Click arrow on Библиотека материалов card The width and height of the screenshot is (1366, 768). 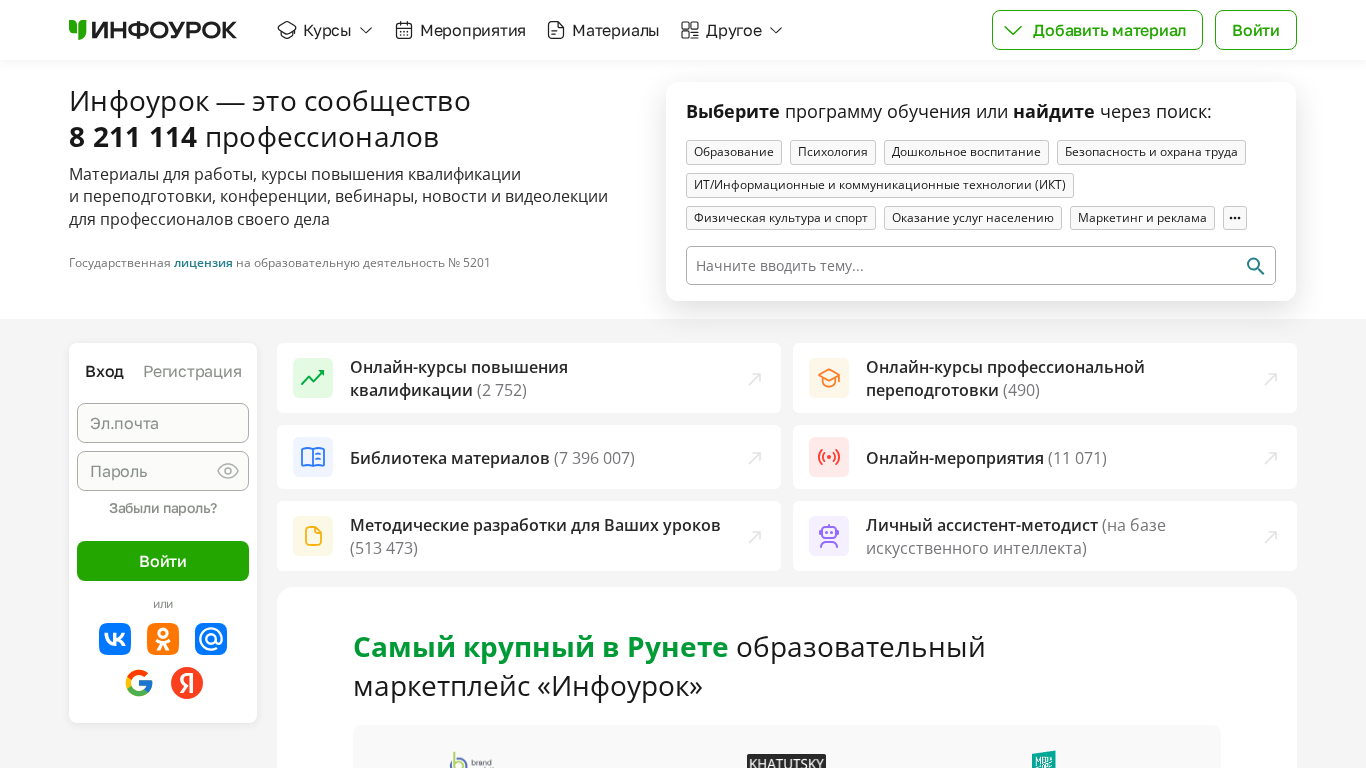755,458
